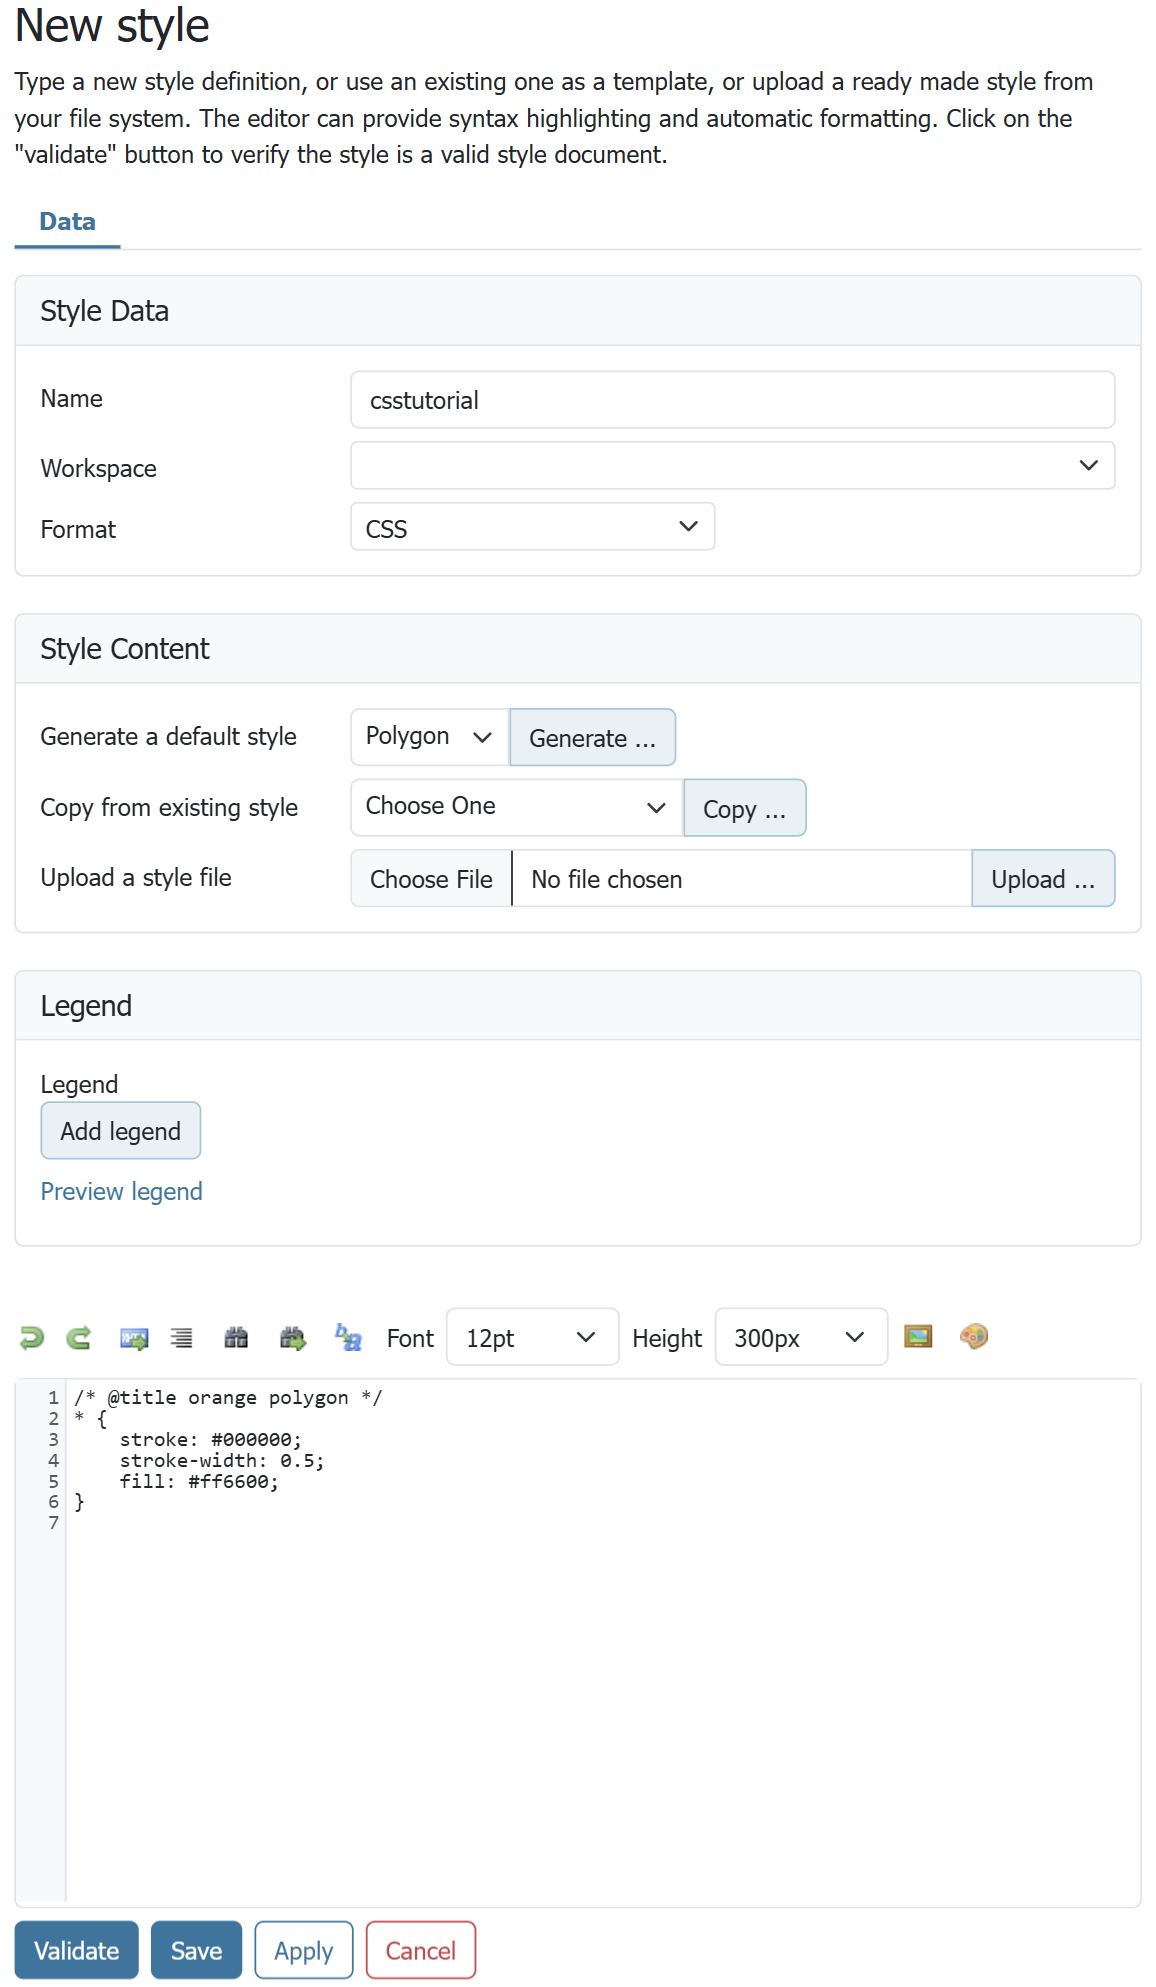Open the color palette chooser icon
1156x1987 pixels.
(x=973, y=1336)
